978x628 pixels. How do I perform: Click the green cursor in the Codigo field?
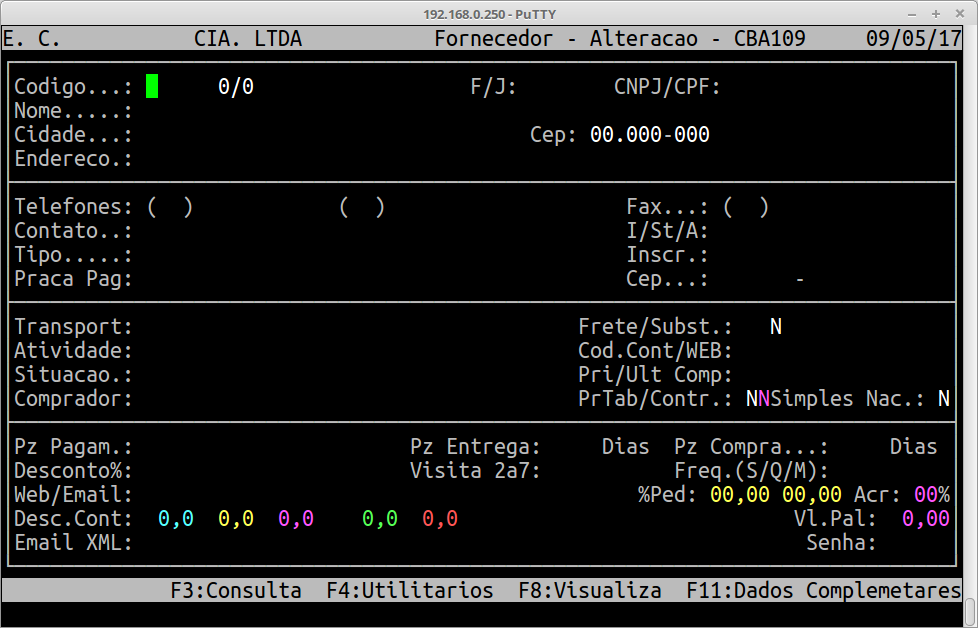152,87
